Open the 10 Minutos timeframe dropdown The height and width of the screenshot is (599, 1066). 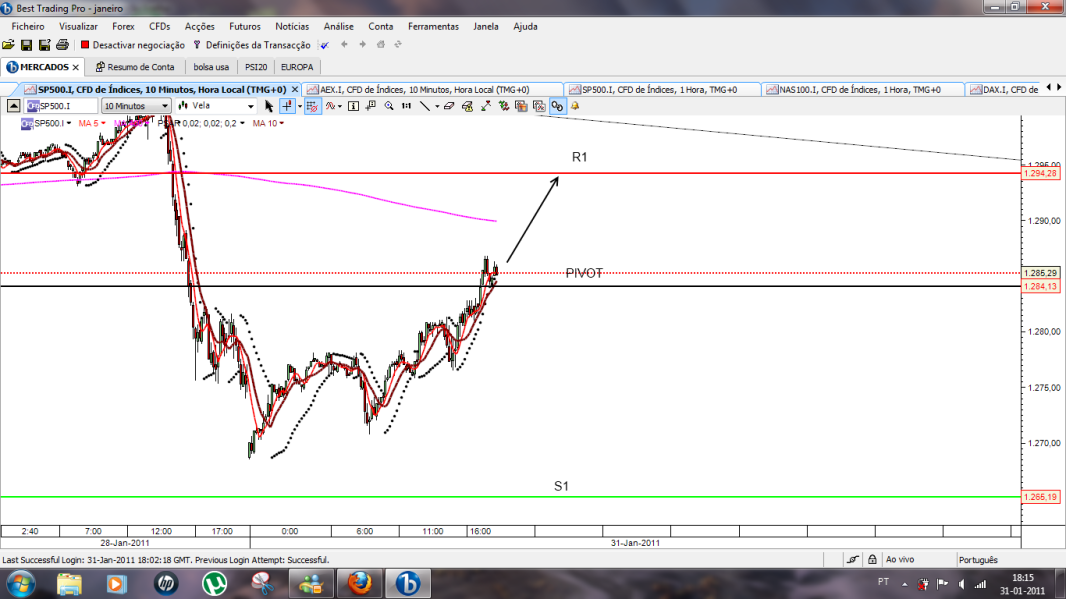[x=136, y=106]
